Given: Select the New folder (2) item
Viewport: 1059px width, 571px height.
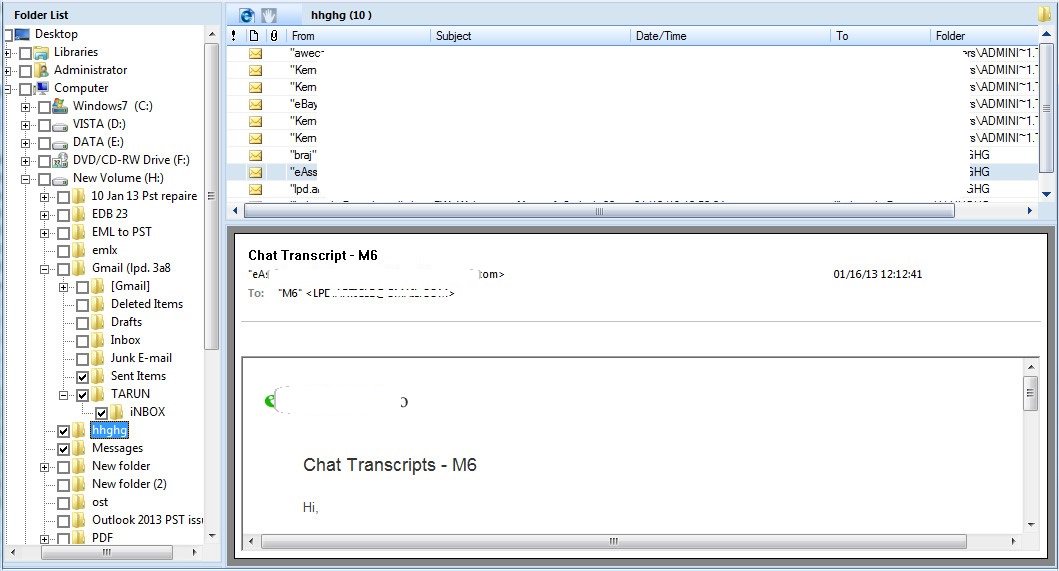Looking at the screenshot, I should coord(129,484).
